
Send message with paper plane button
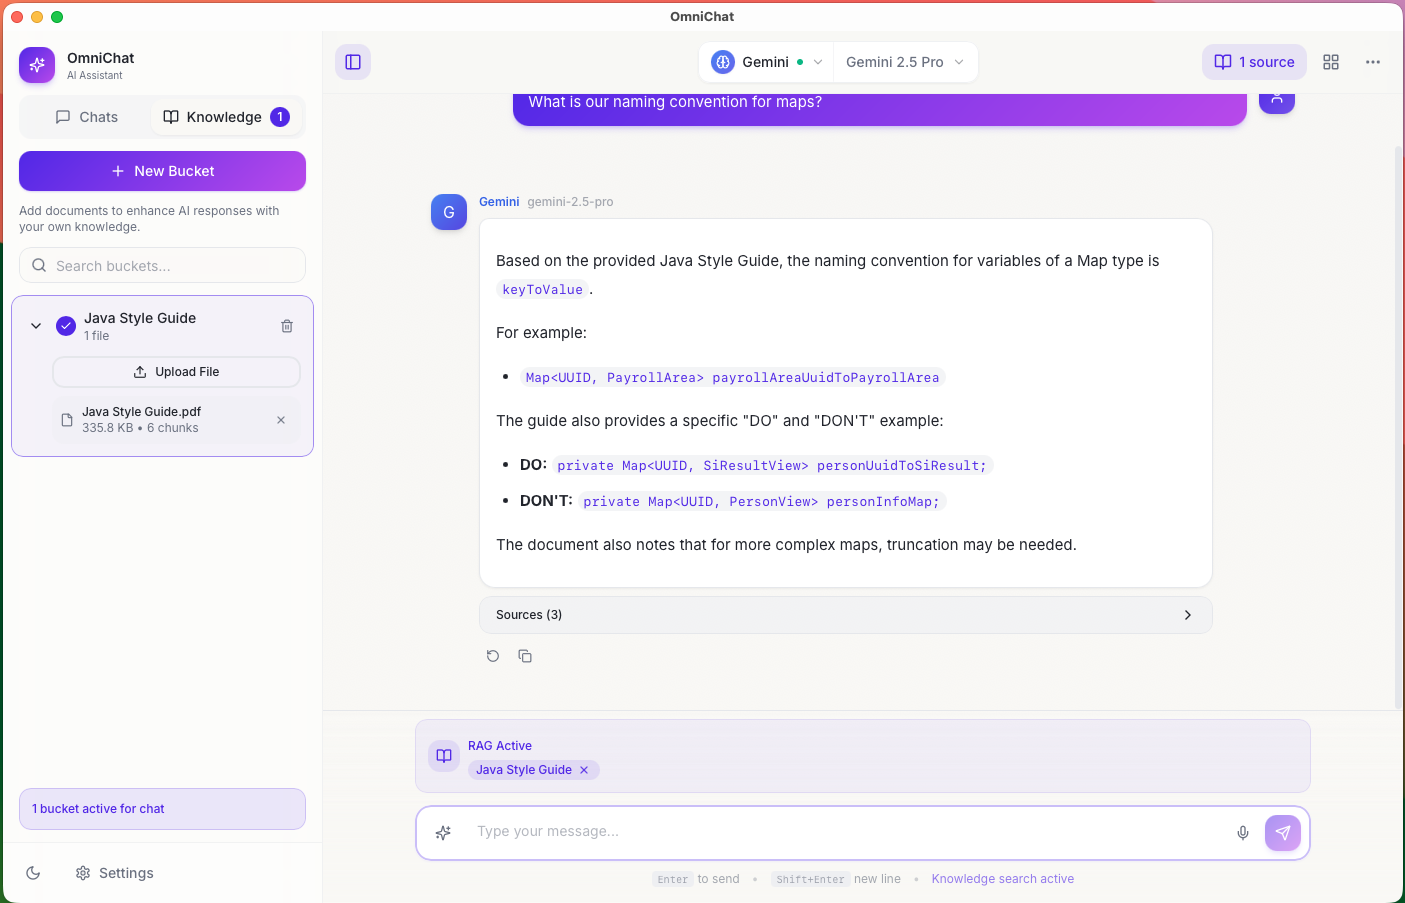(1282, 833)
